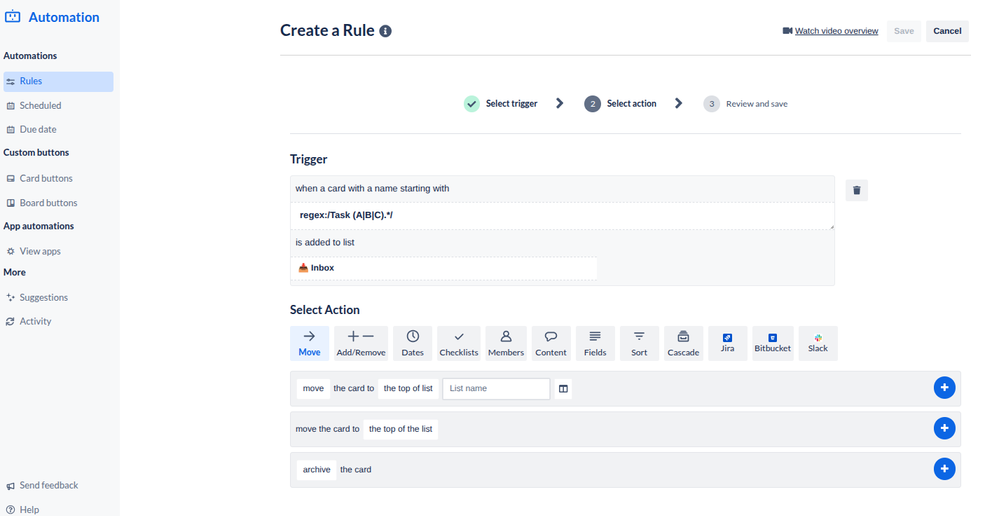999x516 pixels.
Task: Click the step 3 number circle
Action: click(712, 104)
